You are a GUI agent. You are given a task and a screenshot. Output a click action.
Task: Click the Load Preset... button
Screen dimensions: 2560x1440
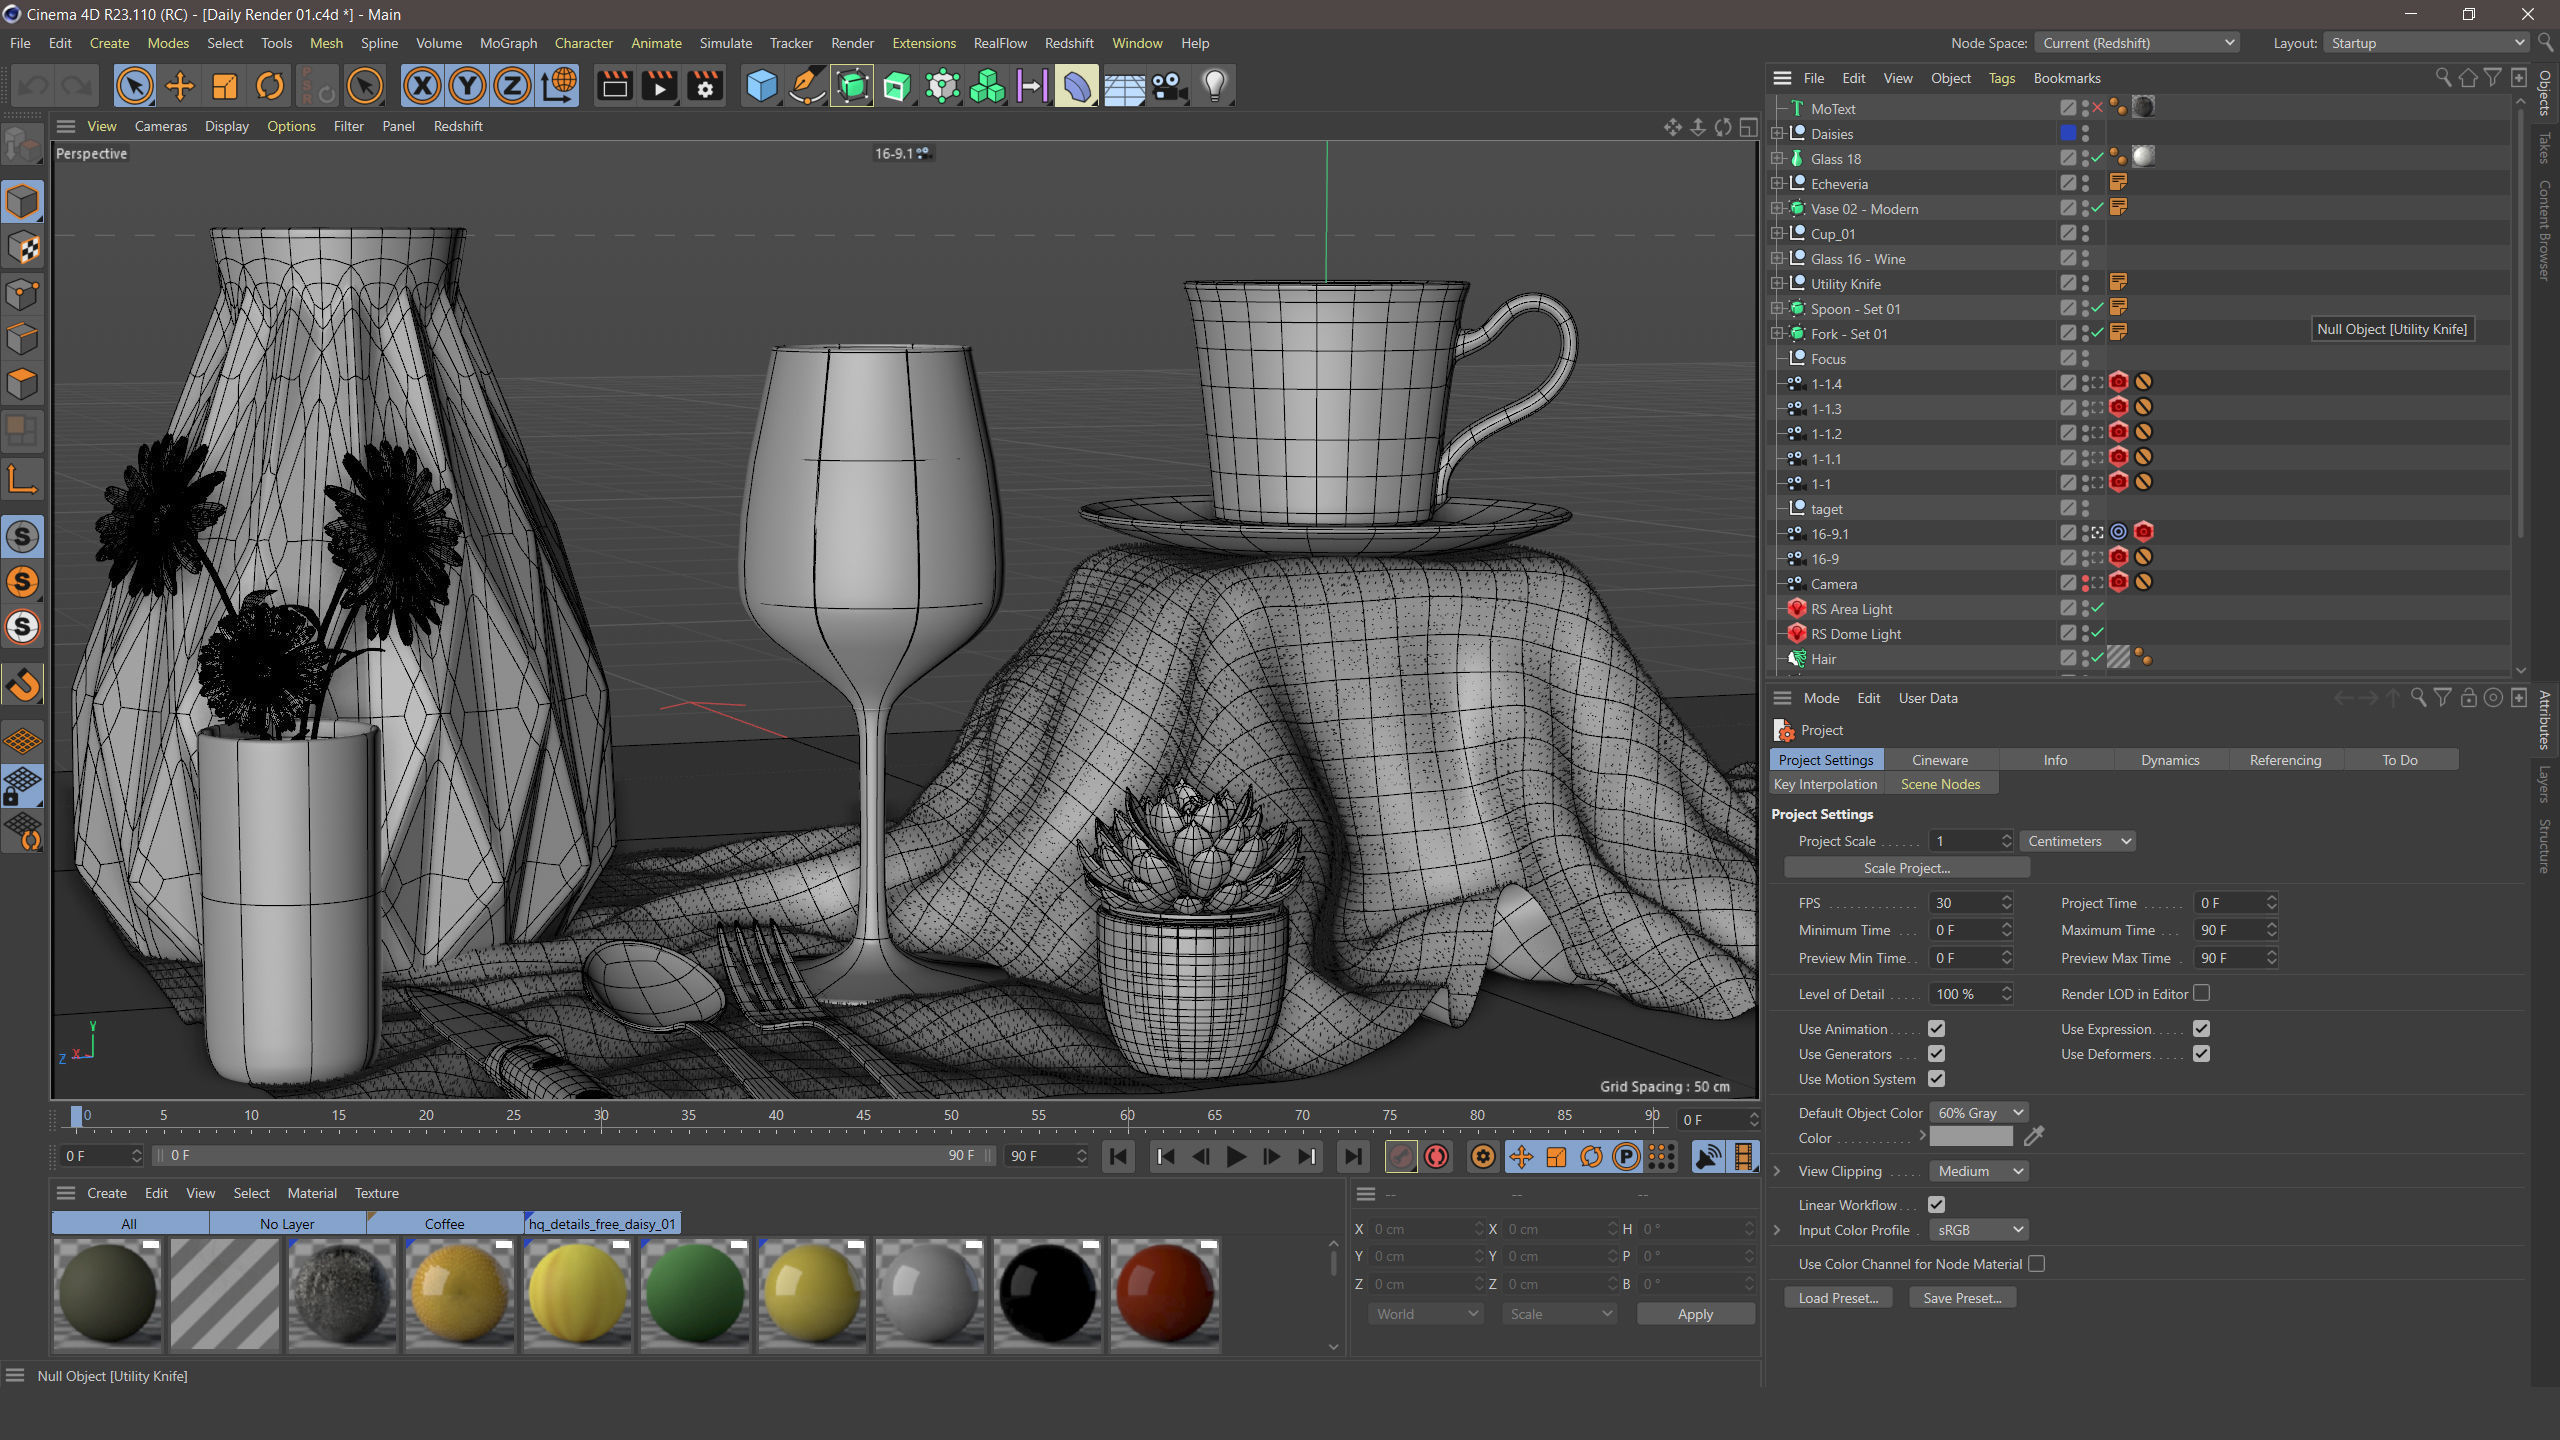click(1838, 1298)
